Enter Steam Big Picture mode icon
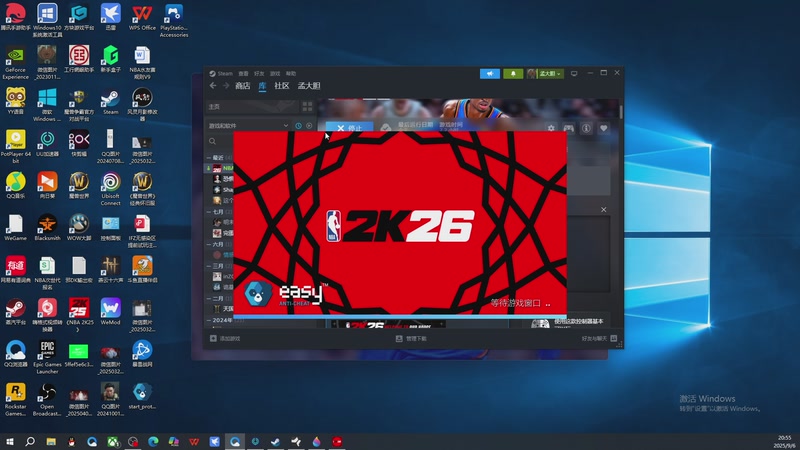The image size is (800, 450). [x=574, y=74]
